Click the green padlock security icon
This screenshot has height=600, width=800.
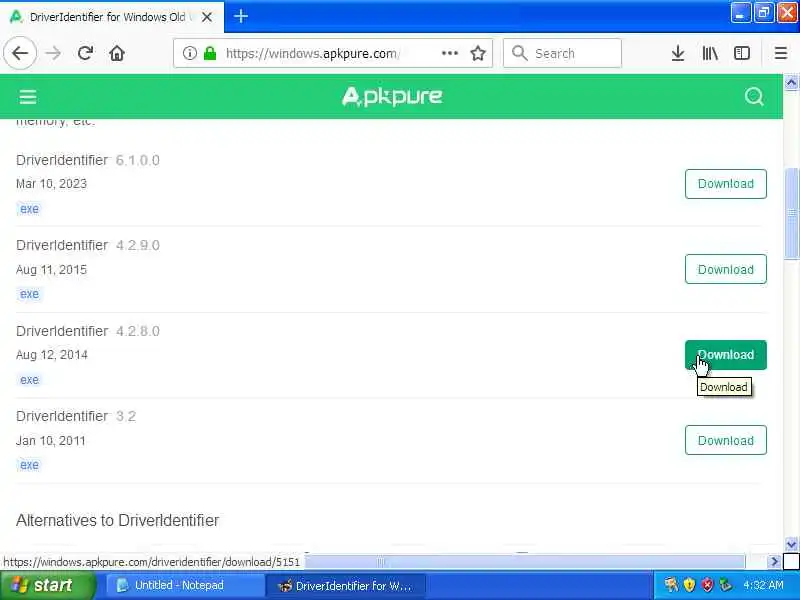[x=210, y=53]
